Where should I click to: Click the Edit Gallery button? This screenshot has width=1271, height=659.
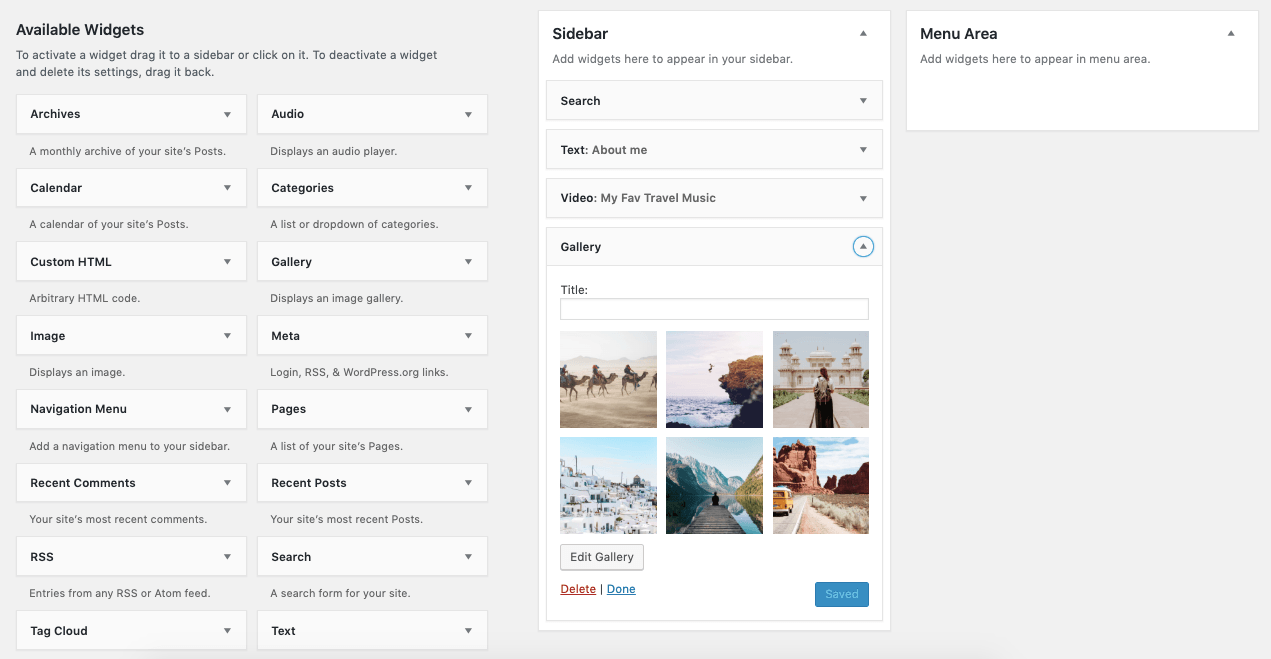click(601, 557)
